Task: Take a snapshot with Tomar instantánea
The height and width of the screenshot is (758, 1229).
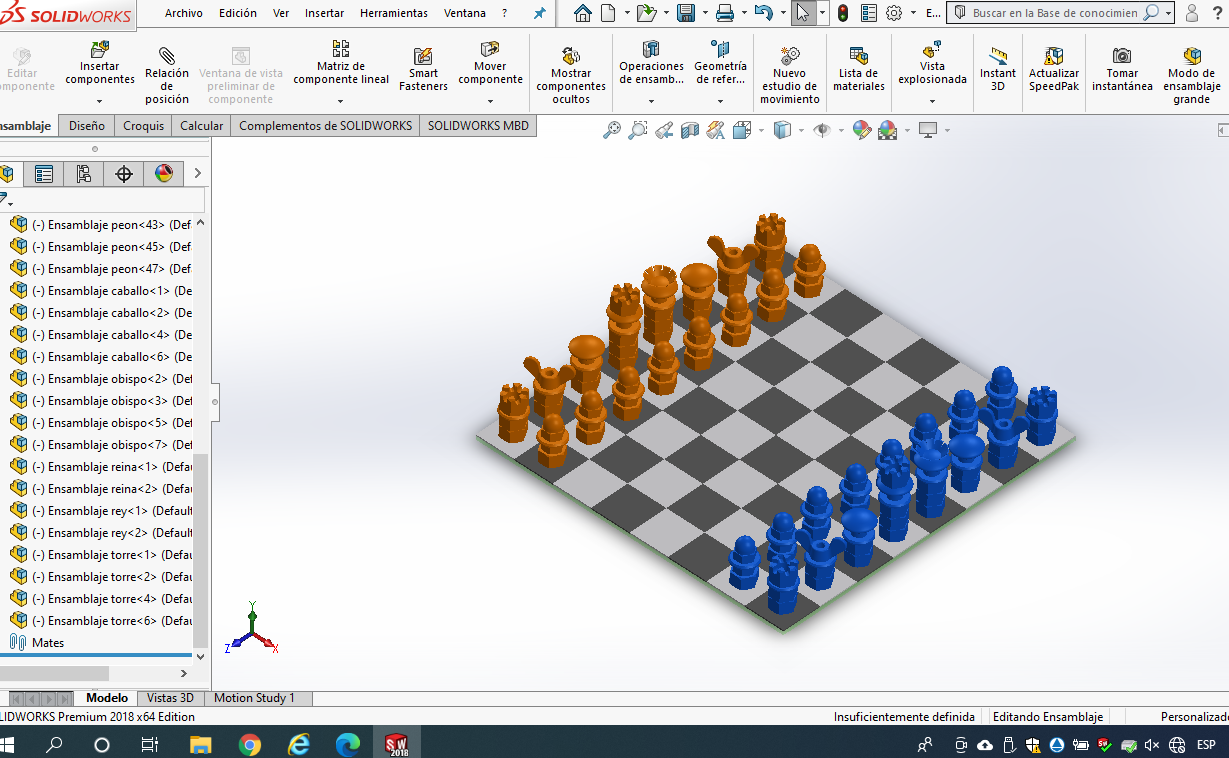Action: pyautogui.click(x=1122, y=69)
